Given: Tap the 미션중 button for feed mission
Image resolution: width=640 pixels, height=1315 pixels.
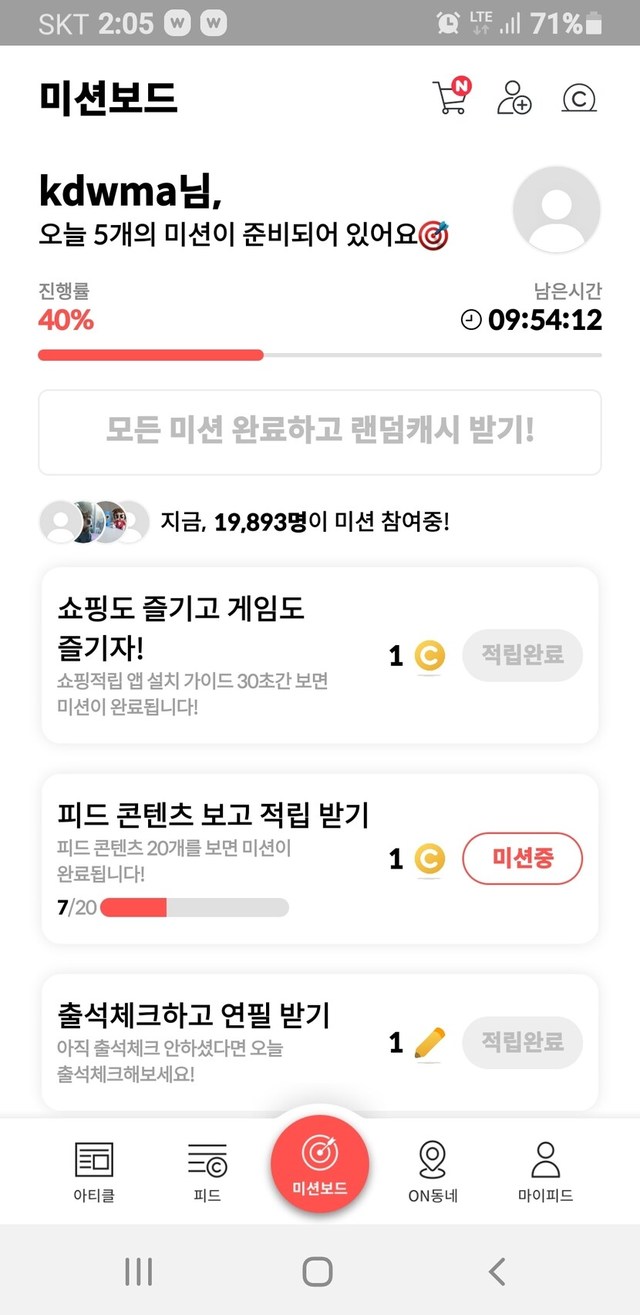Looking at the screenshot, I should (x=522, y=858).
